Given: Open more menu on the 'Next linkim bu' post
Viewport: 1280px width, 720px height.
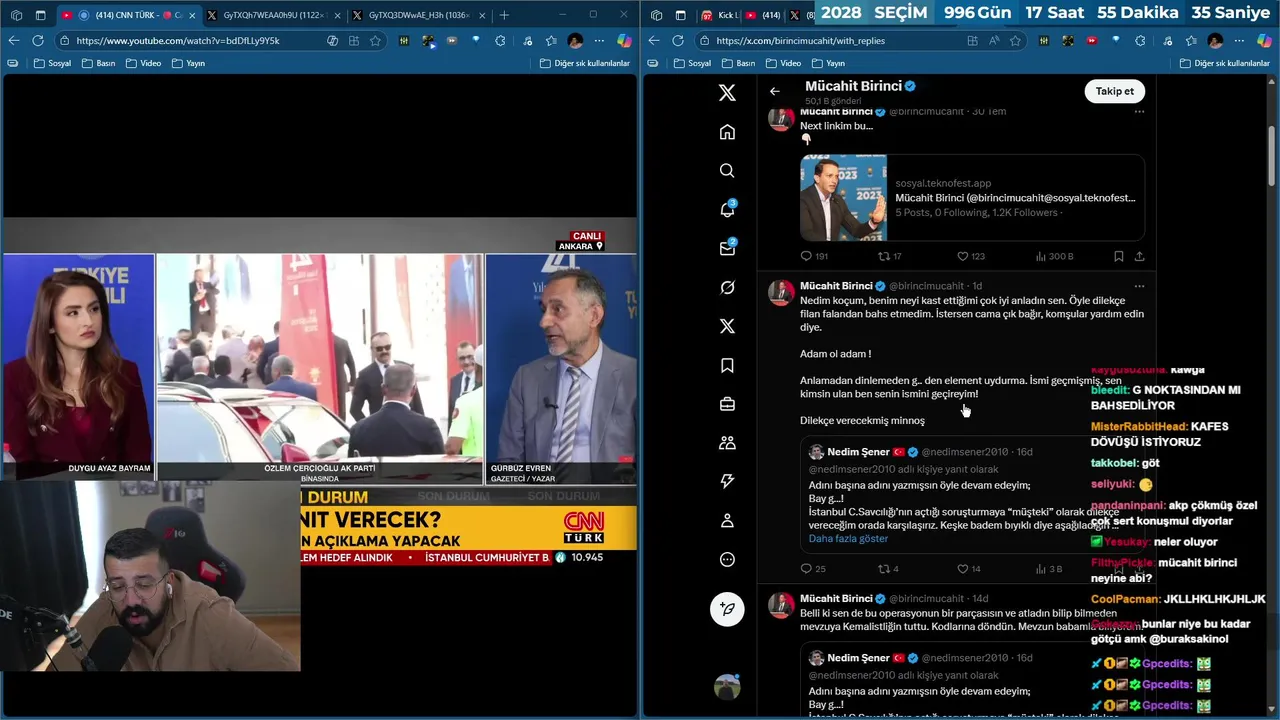Looking at the screenshot, I should coord(1139,111).
